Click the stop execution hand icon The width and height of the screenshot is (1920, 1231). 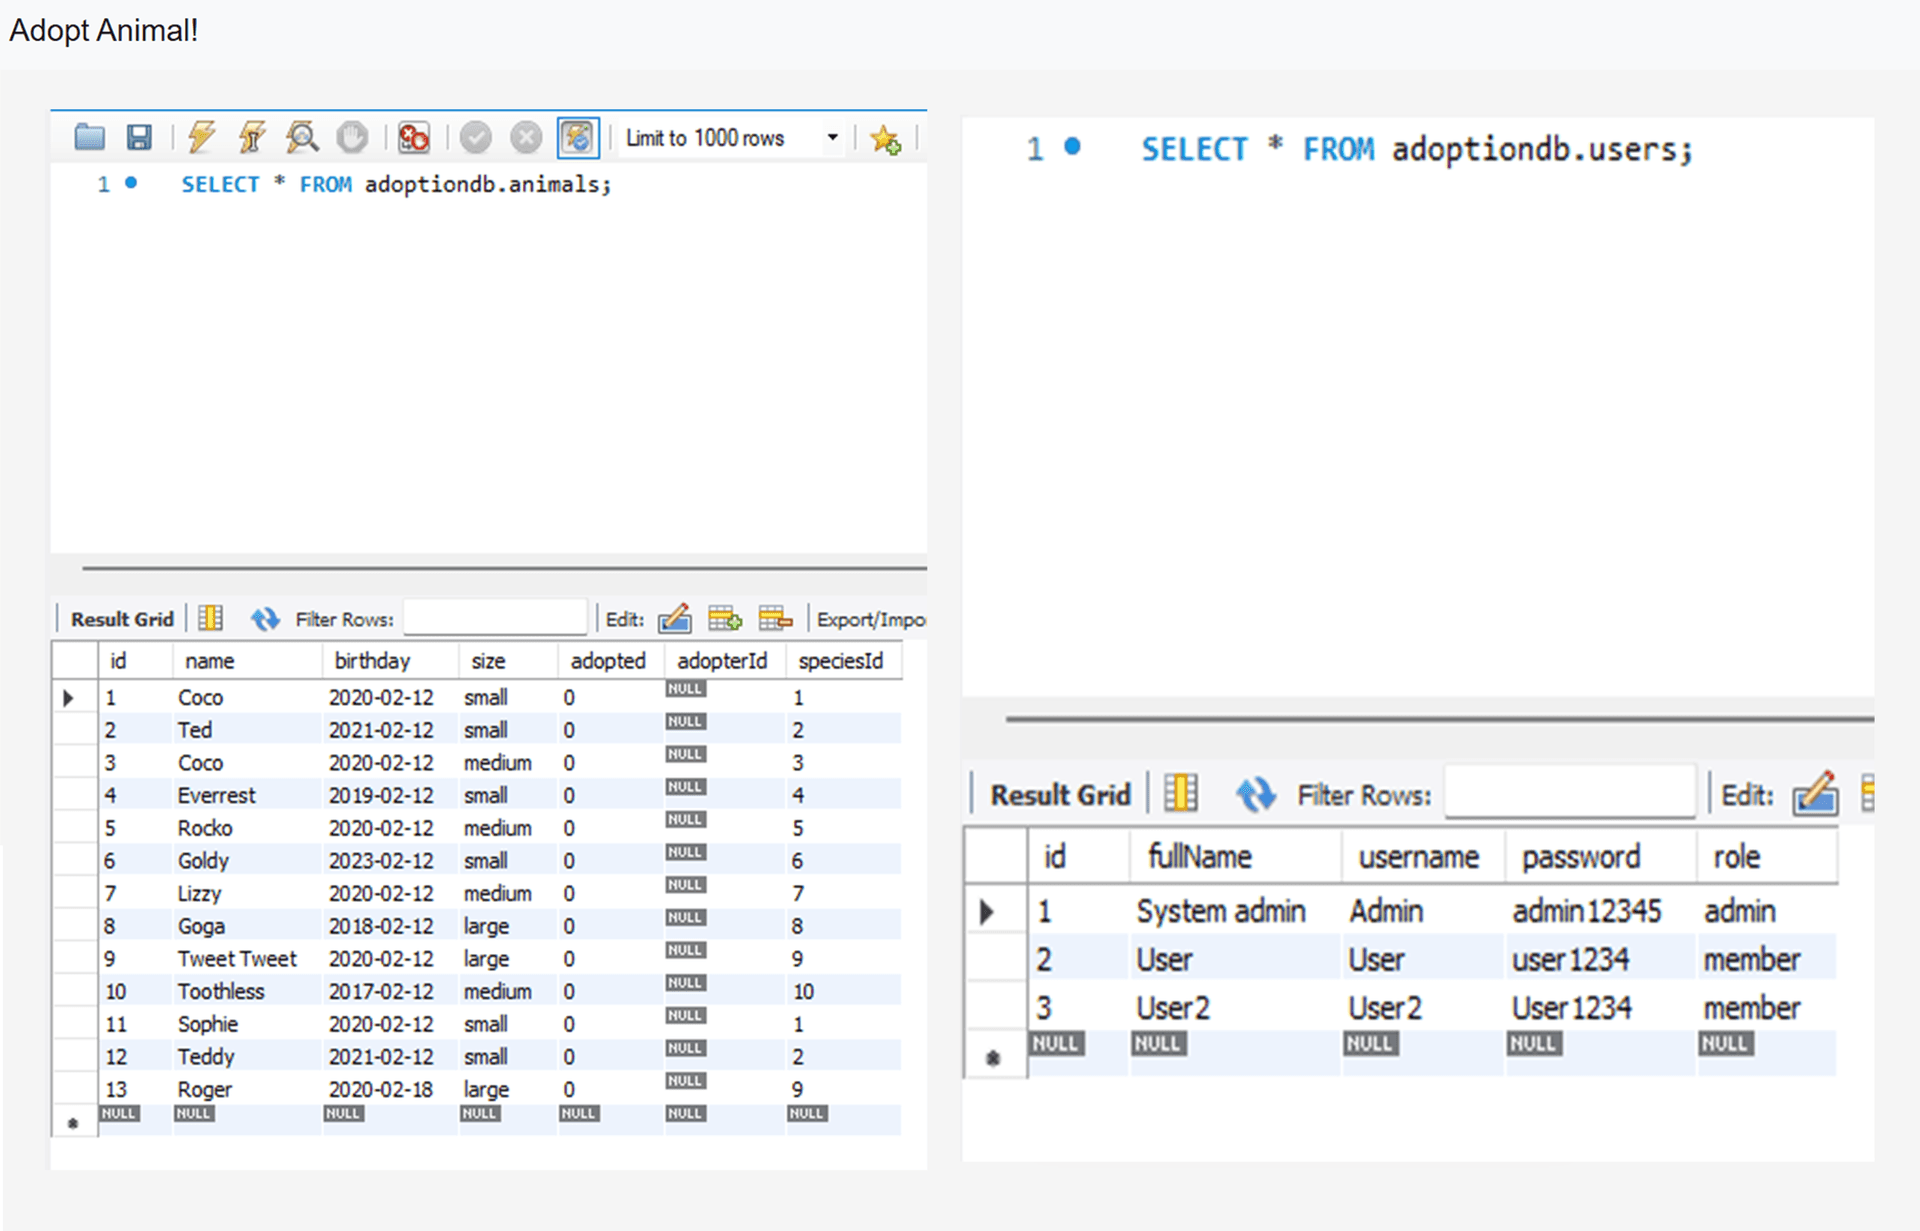[x=352, y=137]
